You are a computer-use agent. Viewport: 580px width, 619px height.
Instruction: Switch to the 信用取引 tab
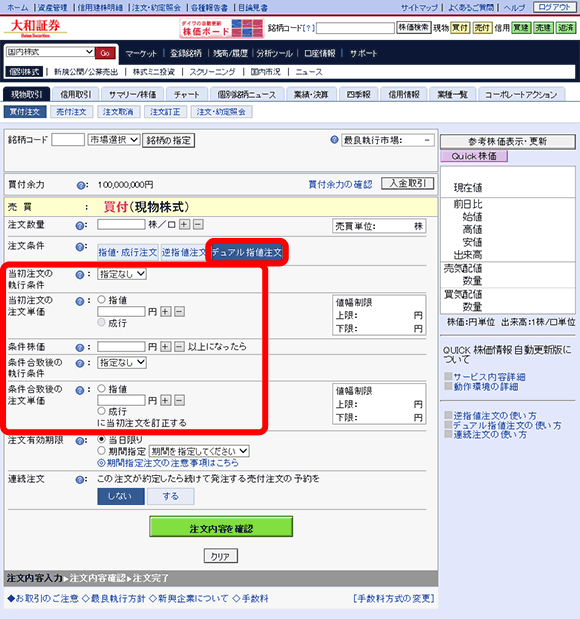pyautogui.click(x=76, y=94)
